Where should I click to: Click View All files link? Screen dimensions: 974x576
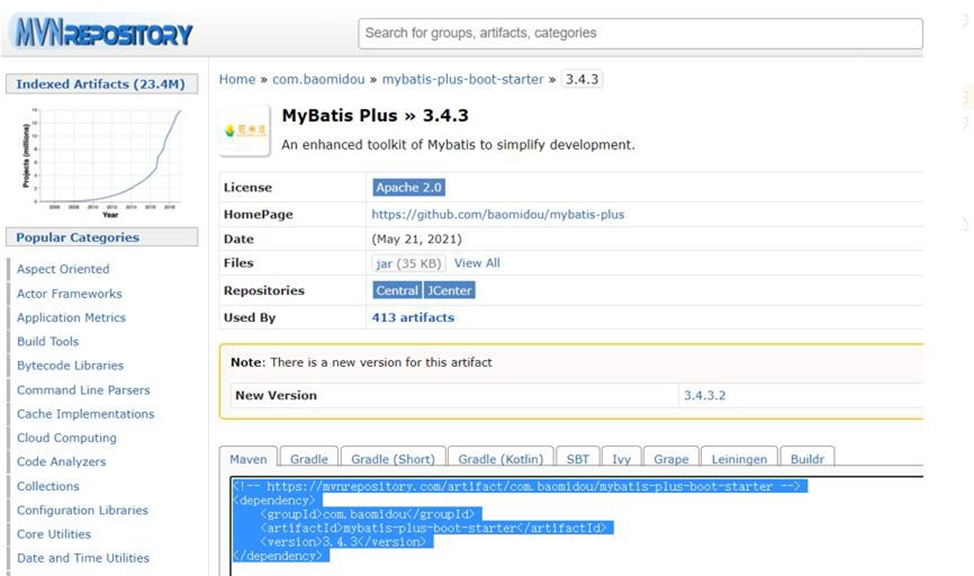tap(477, 263)
